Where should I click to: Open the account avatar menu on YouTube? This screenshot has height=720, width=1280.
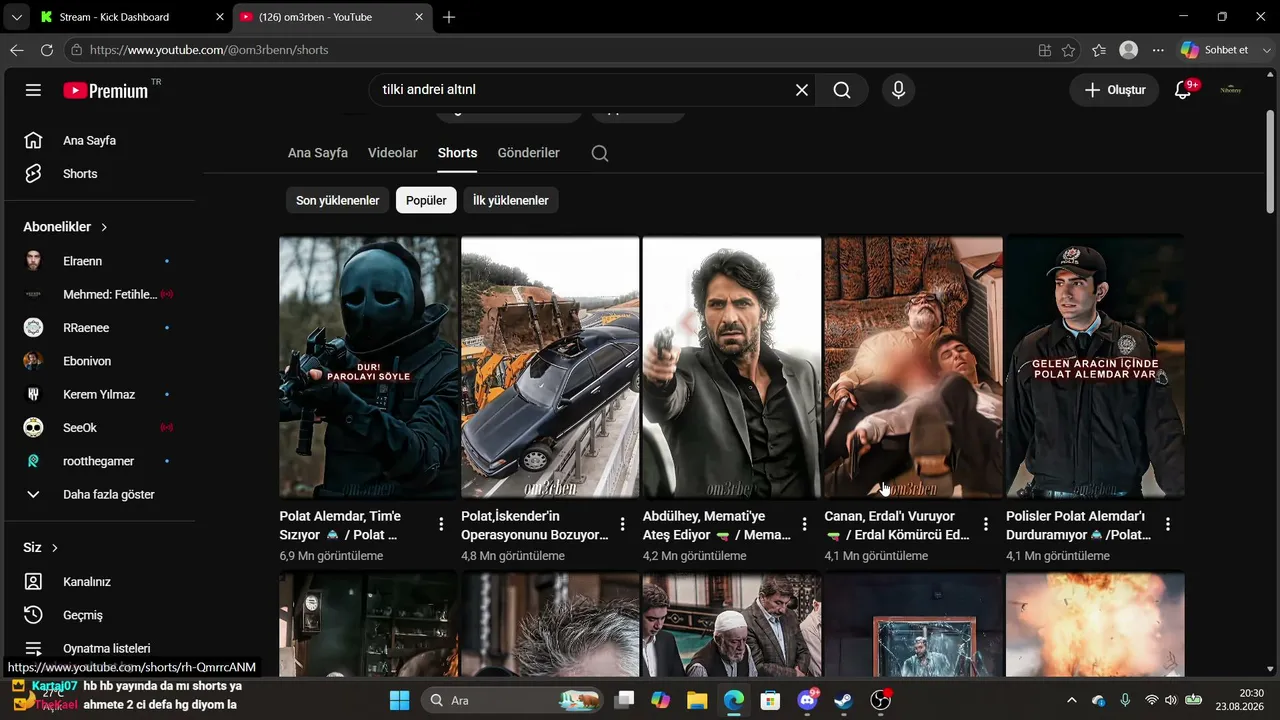coord(1230,90)
